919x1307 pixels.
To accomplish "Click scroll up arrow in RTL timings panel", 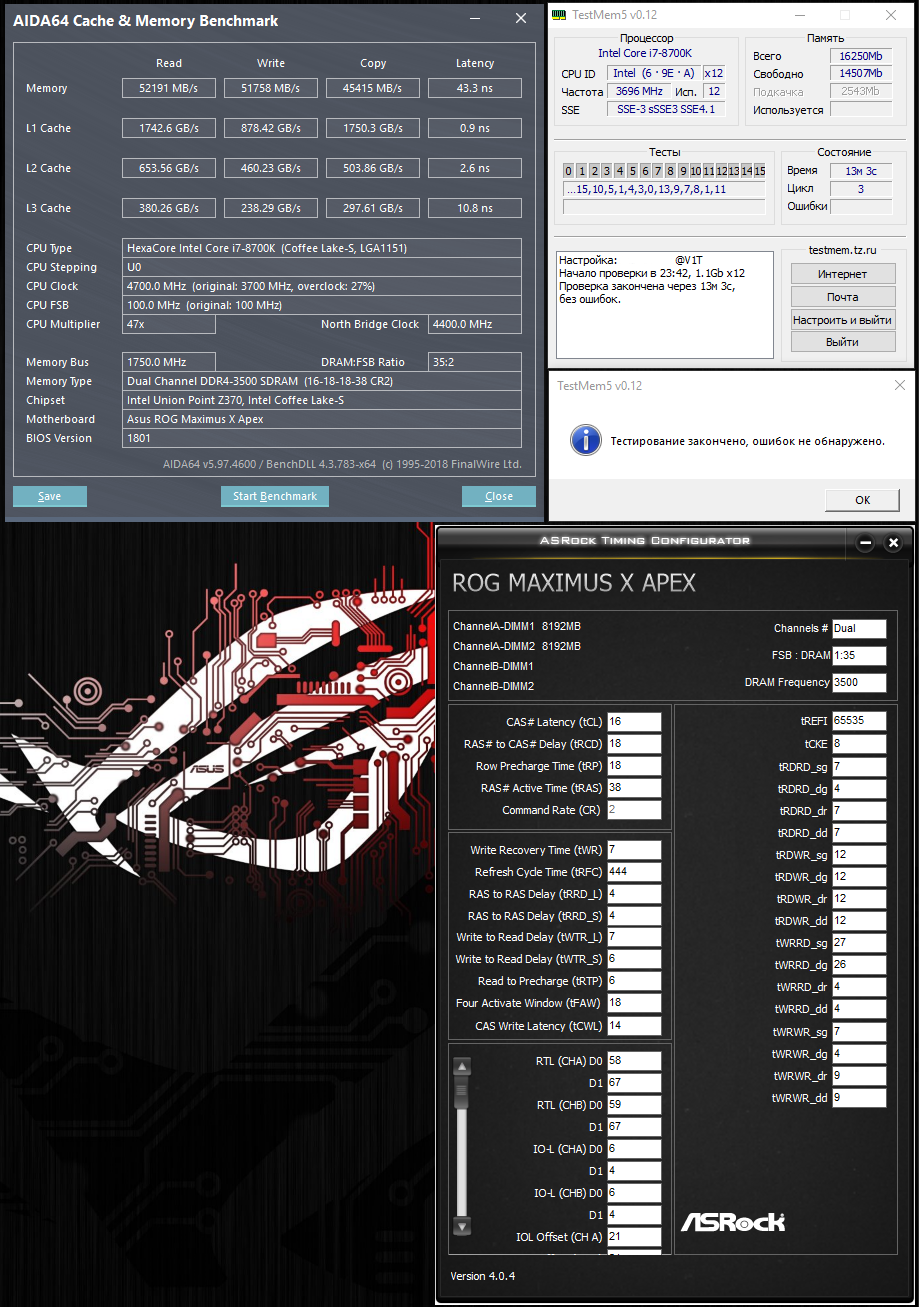I will (x=462, y=1066).
